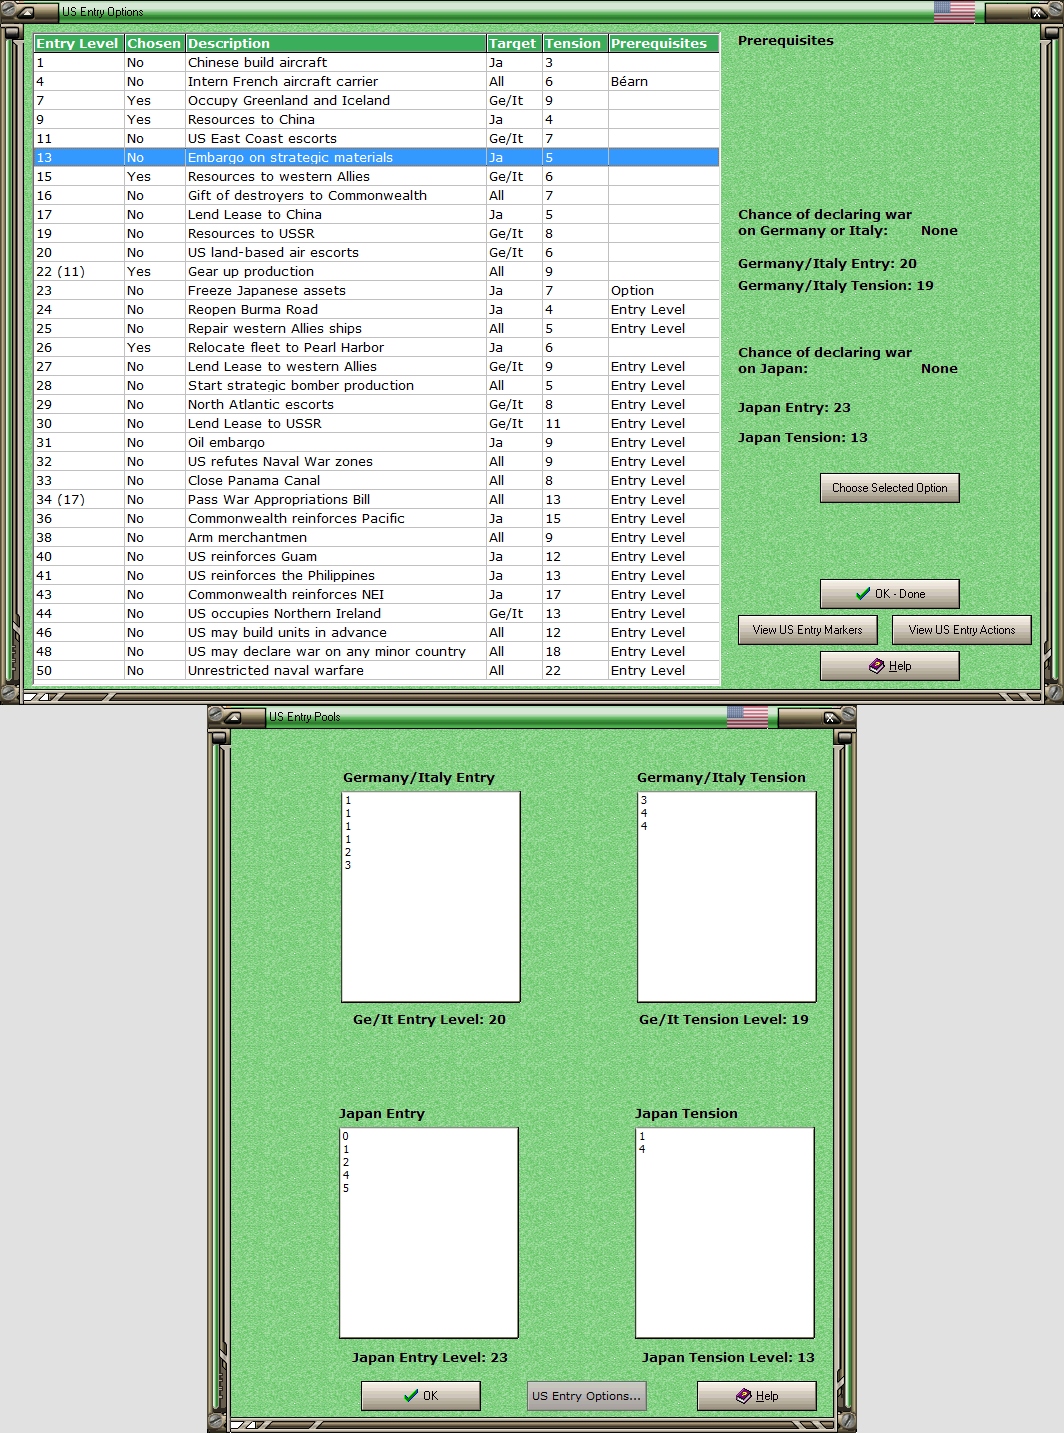Image resolution: width=1064 pixels, height=1433 pixels.
Task: Select the 'Arm merchantmen' row
Action: coord(376,537)
